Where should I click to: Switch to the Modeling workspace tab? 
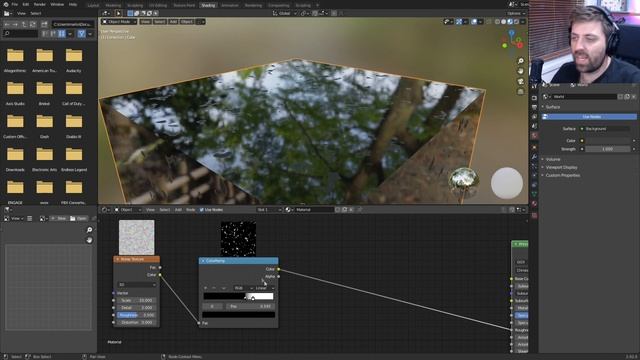[x=113, y=5]
